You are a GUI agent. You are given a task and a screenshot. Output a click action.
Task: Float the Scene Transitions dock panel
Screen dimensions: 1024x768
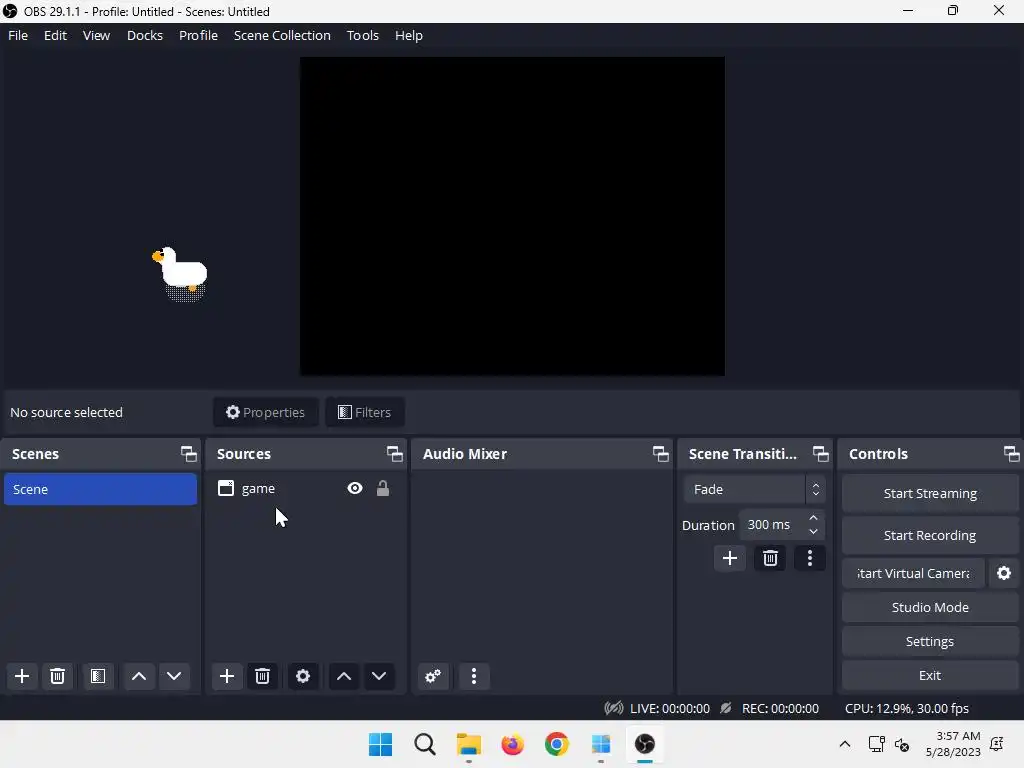[821, 454]
